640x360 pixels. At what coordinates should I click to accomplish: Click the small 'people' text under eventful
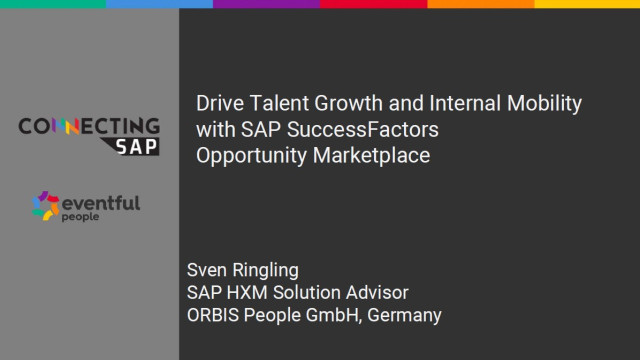pos(80,217)
